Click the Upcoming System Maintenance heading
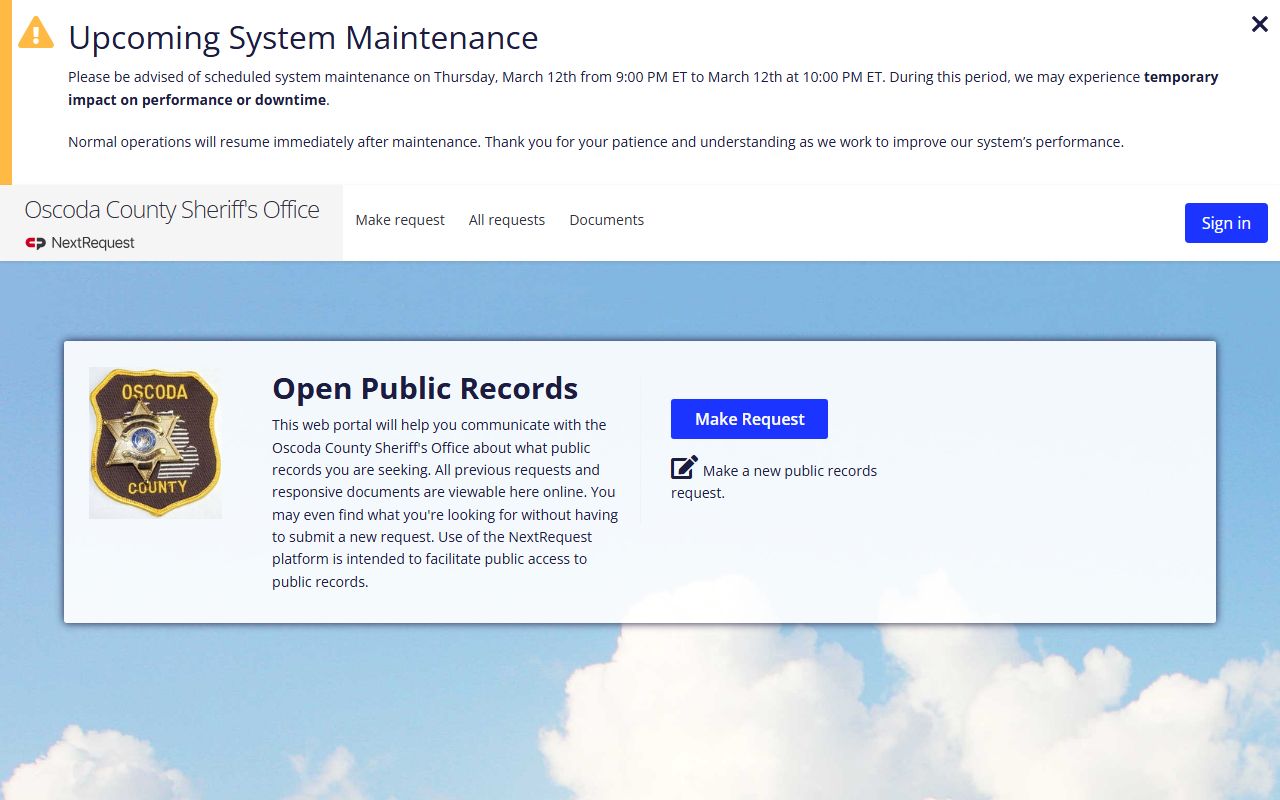The height and width of the screenshot is (800, 1280). (303, 38)
